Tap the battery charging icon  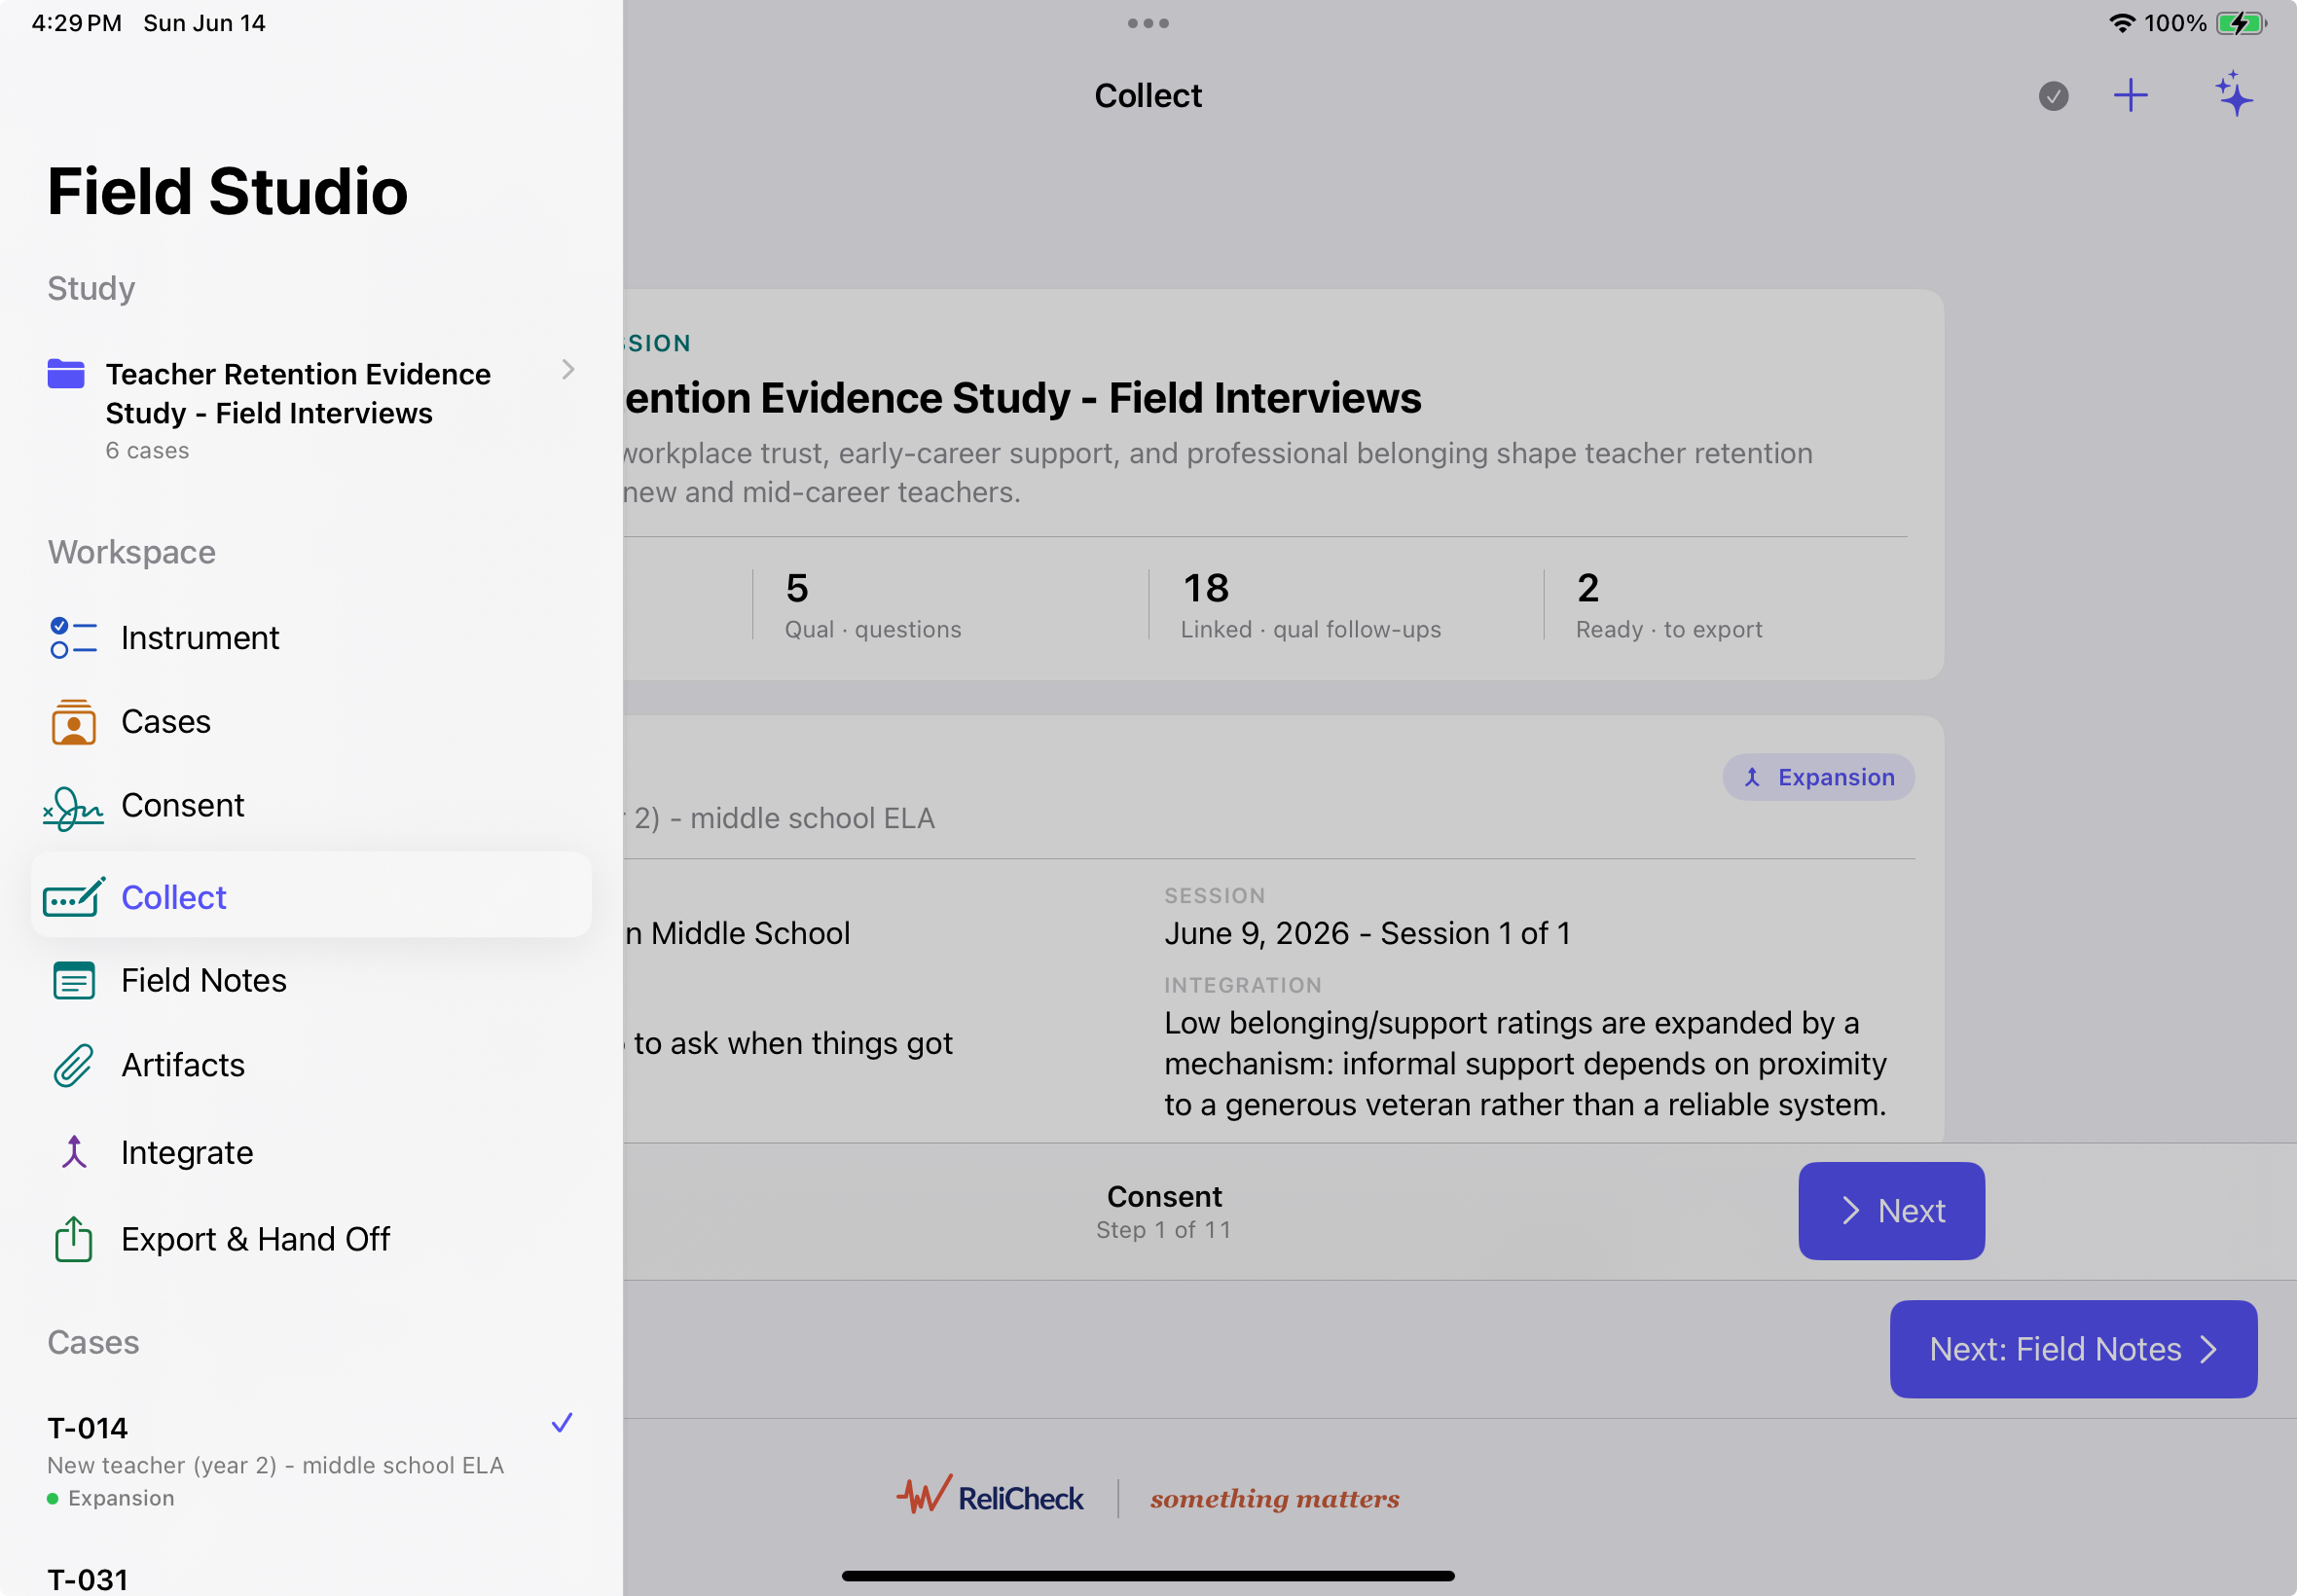click(2241, 23)
